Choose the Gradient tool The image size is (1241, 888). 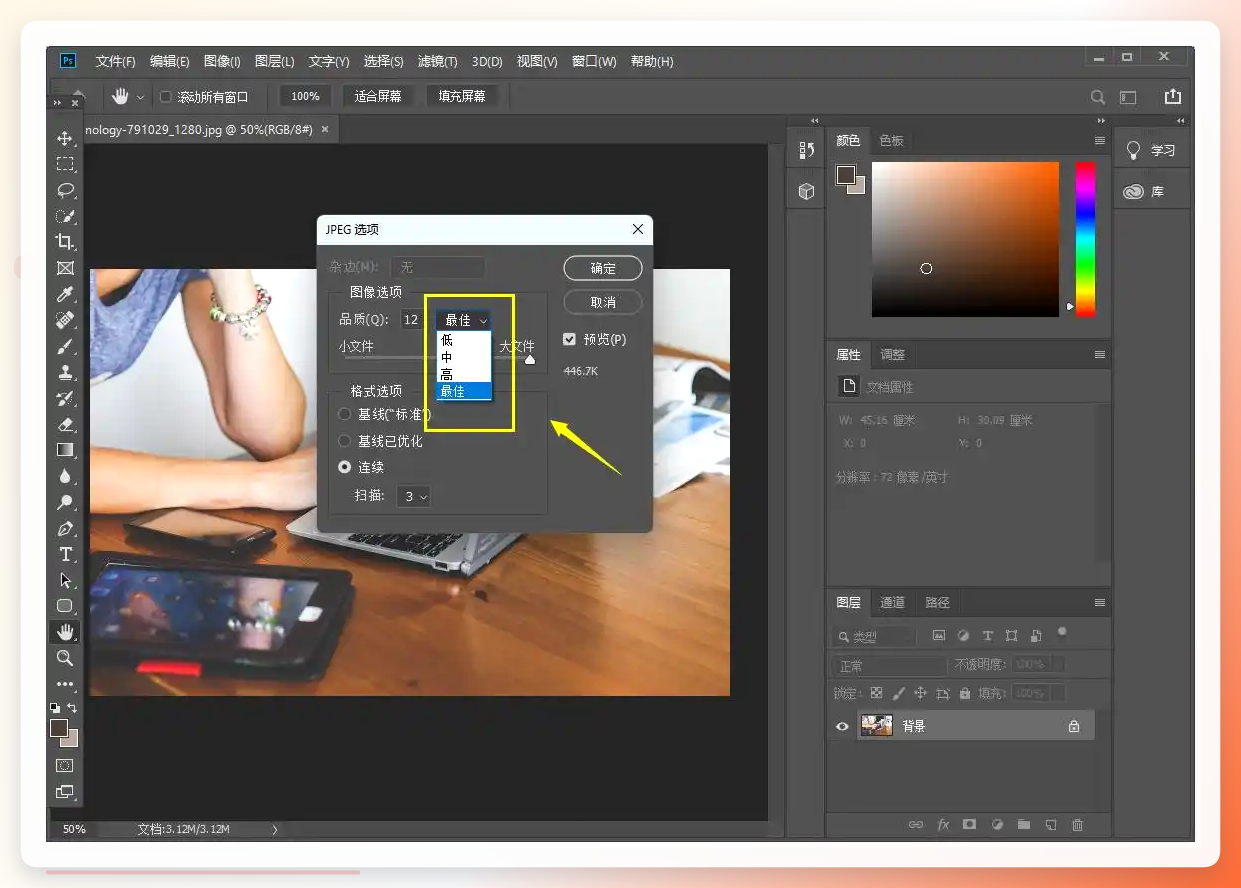click(x=65, y=450)
